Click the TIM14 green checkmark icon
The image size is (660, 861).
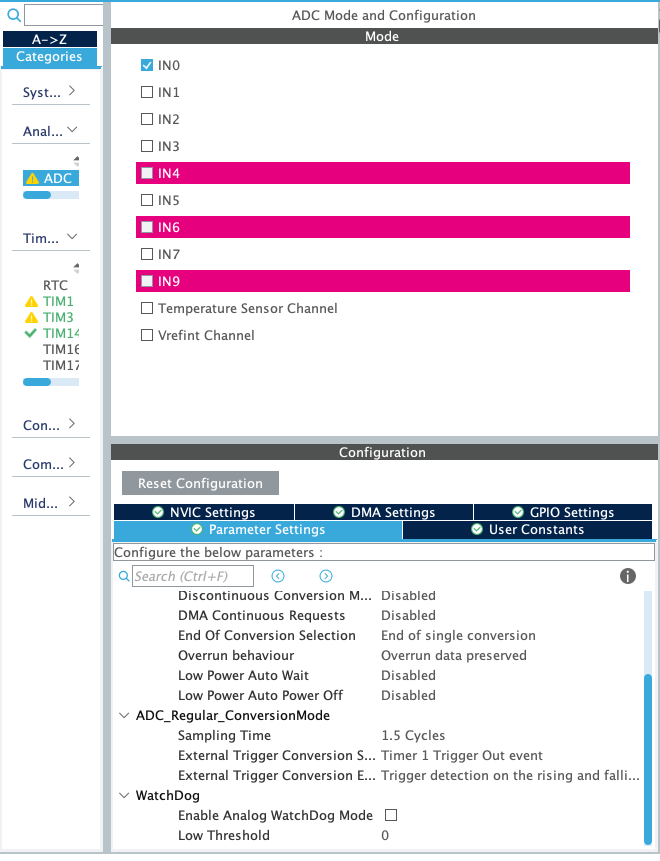(x=31, y=333)
